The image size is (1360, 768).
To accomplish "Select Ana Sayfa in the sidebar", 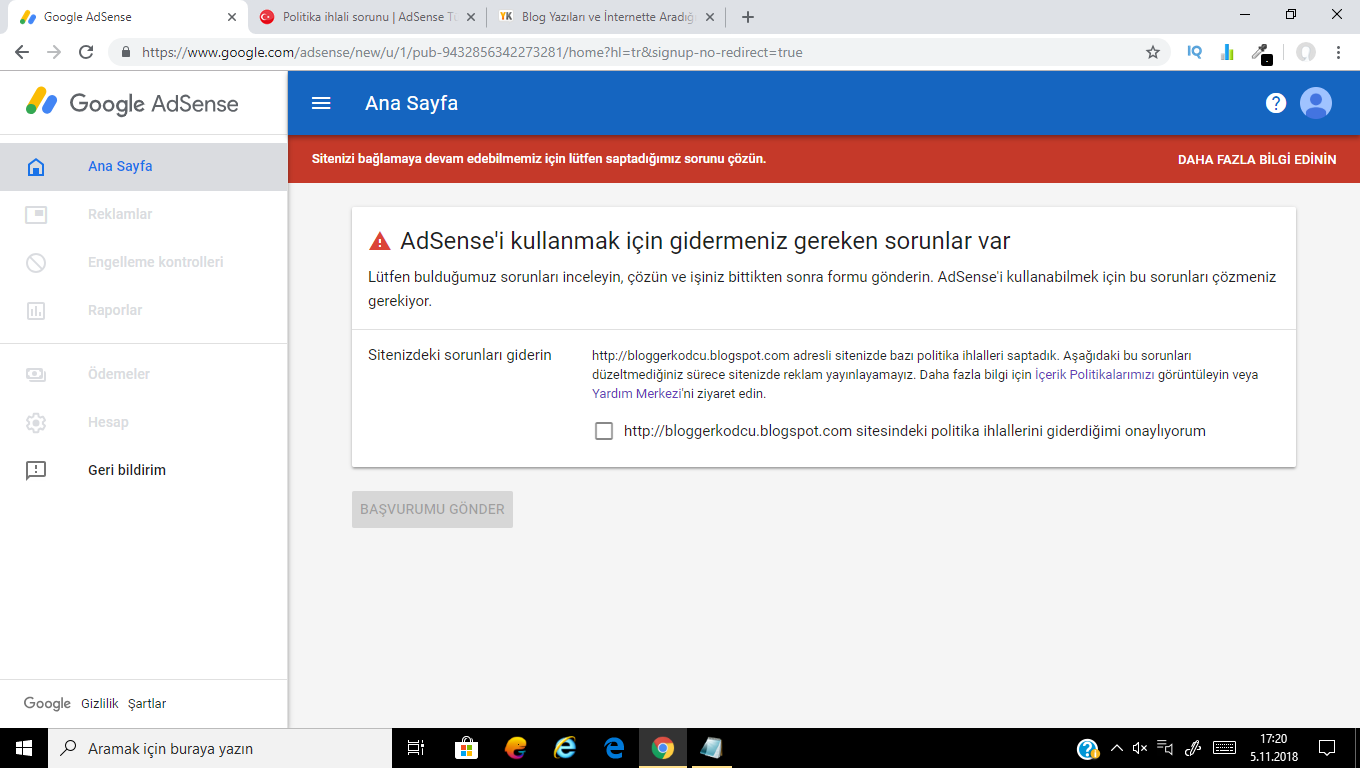I will coord(144,167).
